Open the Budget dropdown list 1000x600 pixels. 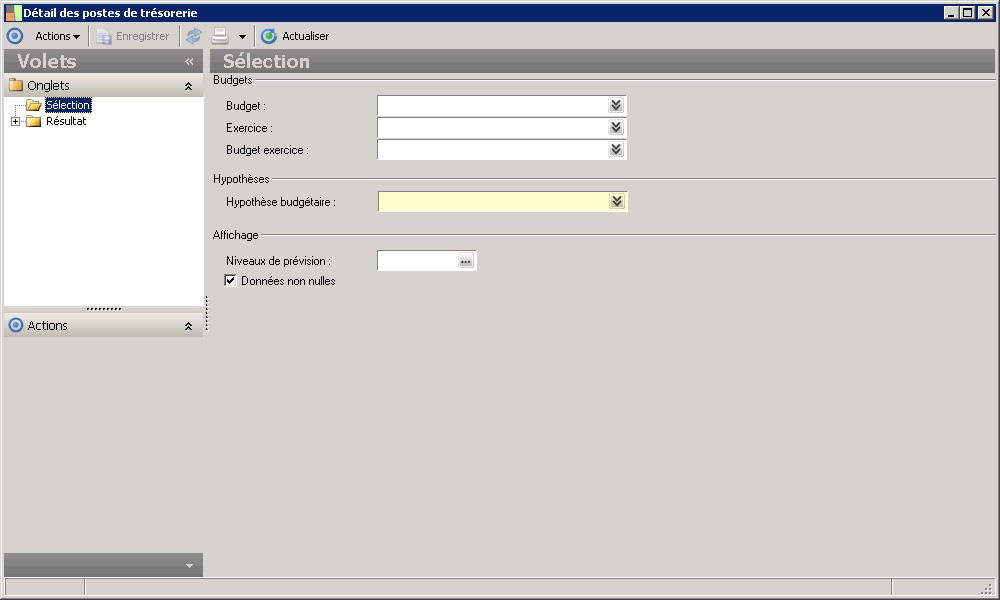[615, 106]
